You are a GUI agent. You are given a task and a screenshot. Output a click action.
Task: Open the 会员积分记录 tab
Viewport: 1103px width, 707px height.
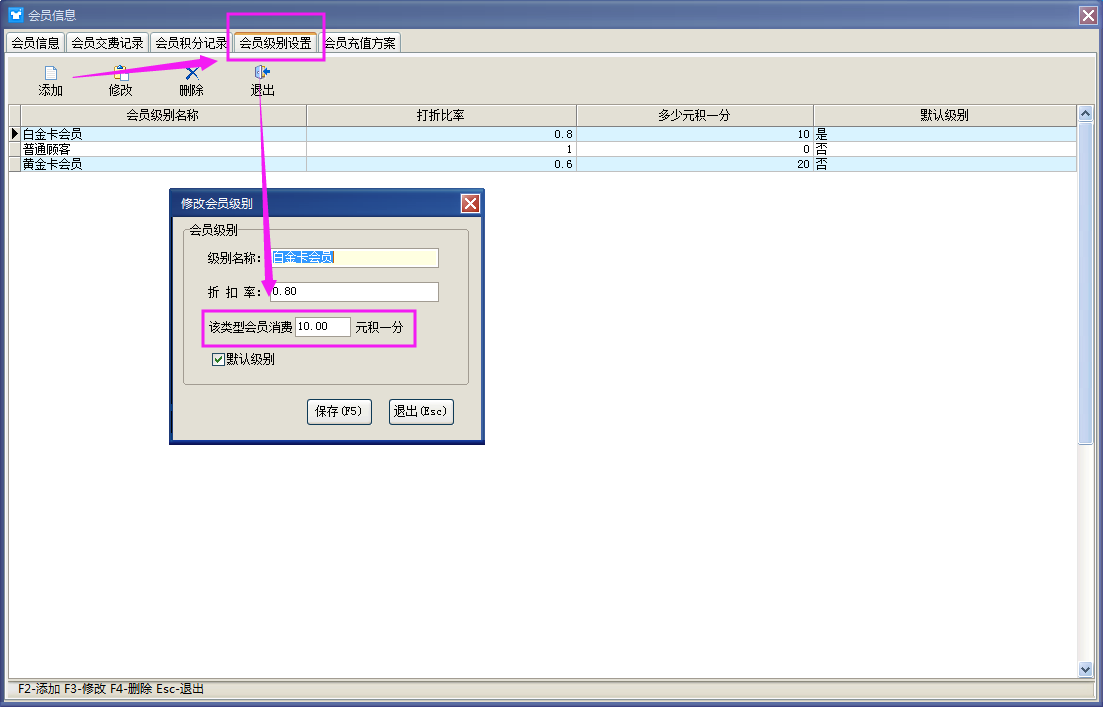tap(190, 43)
